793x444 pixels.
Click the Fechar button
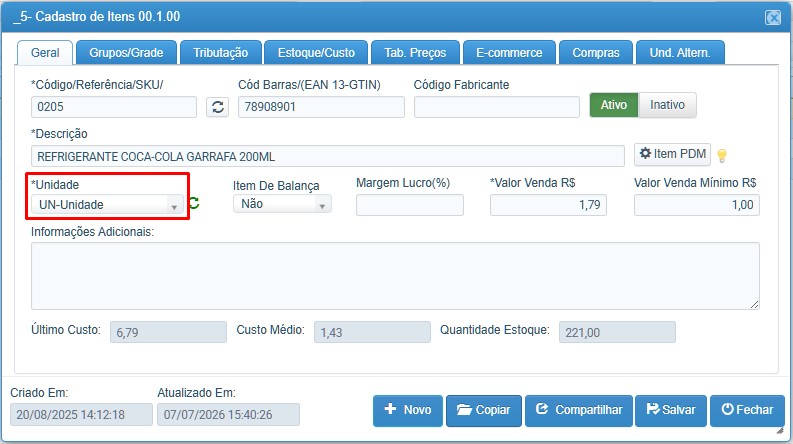pos(747,410)
